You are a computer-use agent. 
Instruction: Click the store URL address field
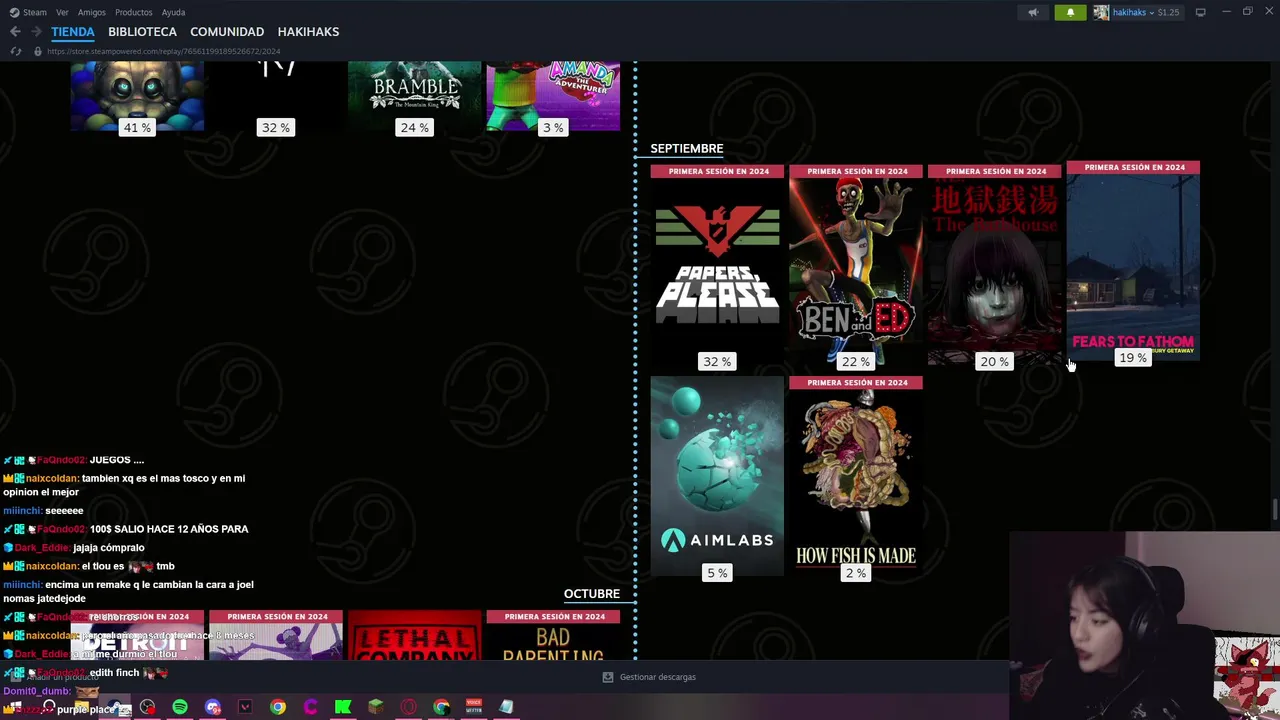163,51
